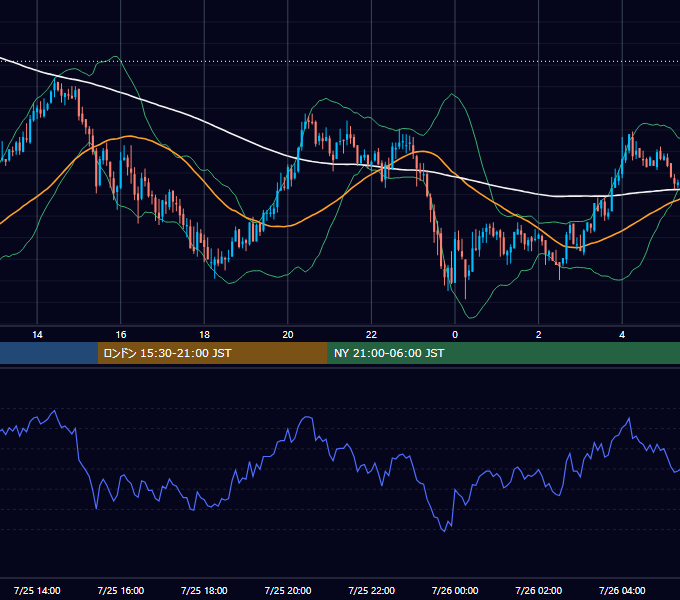Click the 7/25 22:00 time label
The height and width of the screenshot is (600, 680).
pos(372,590)
